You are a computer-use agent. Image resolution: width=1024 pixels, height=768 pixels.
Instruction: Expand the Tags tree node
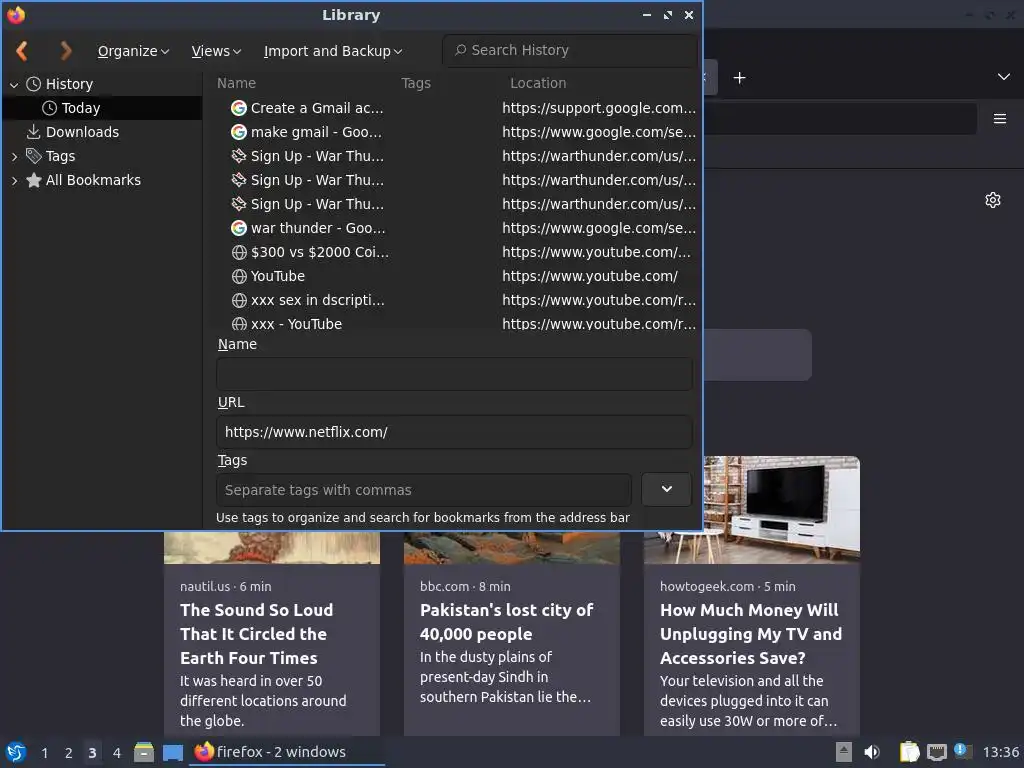(14, 157)
